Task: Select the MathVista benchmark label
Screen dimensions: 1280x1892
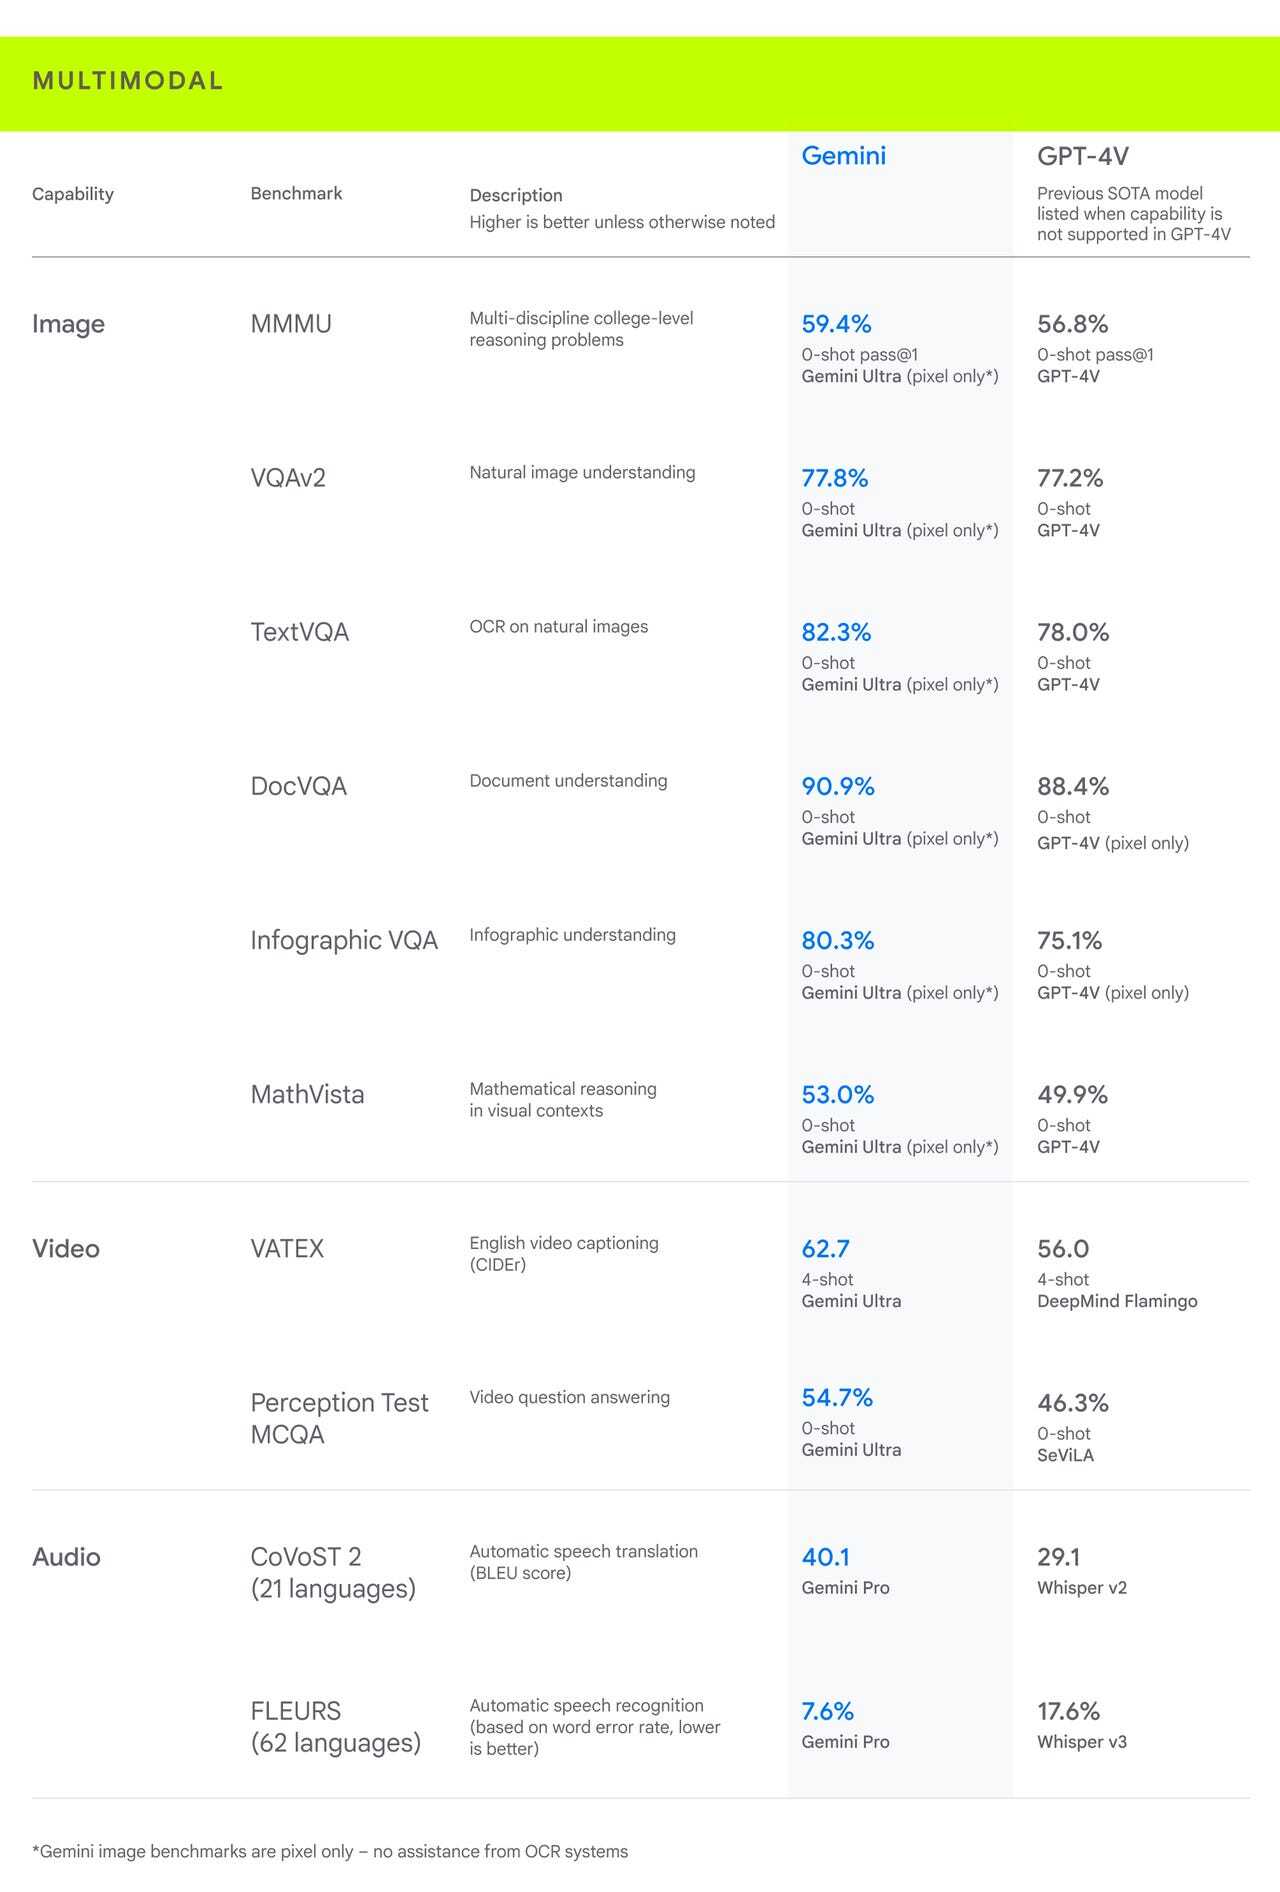Action: tap(307, 1094)
